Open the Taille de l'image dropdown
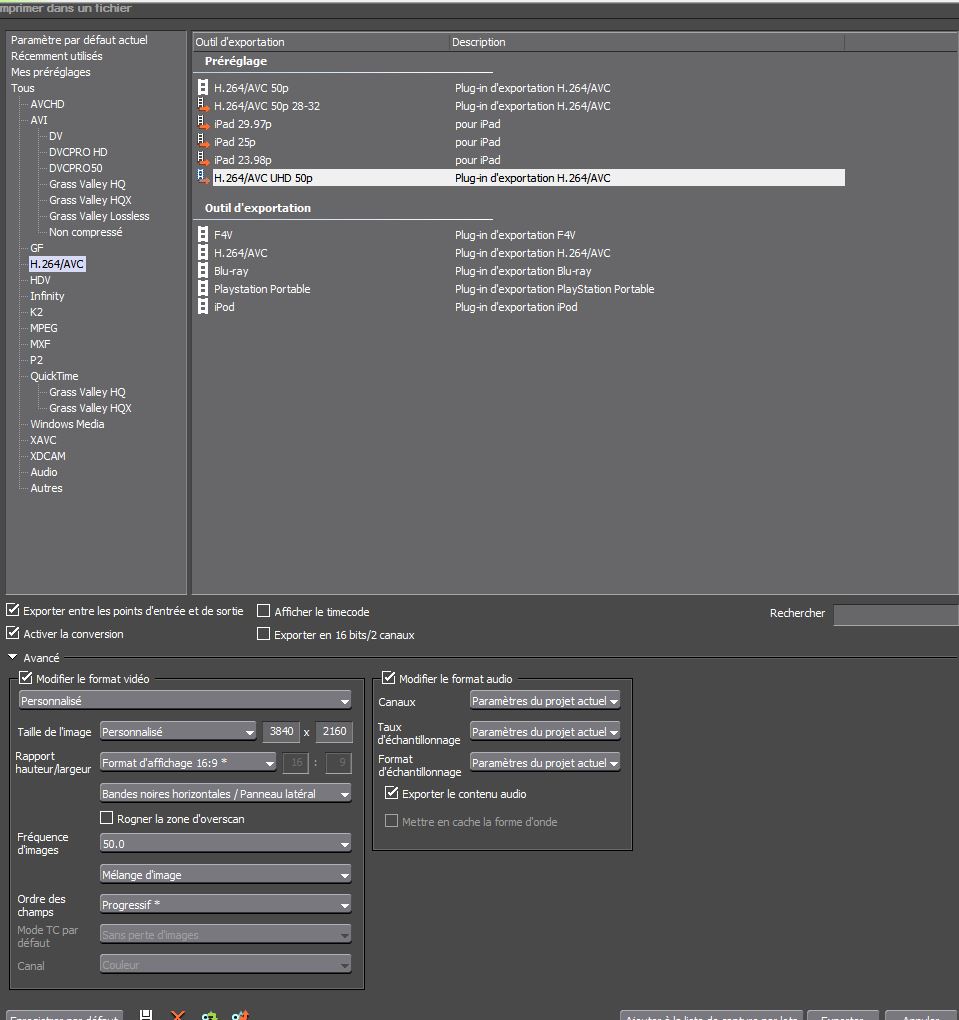 click(178, 732)
